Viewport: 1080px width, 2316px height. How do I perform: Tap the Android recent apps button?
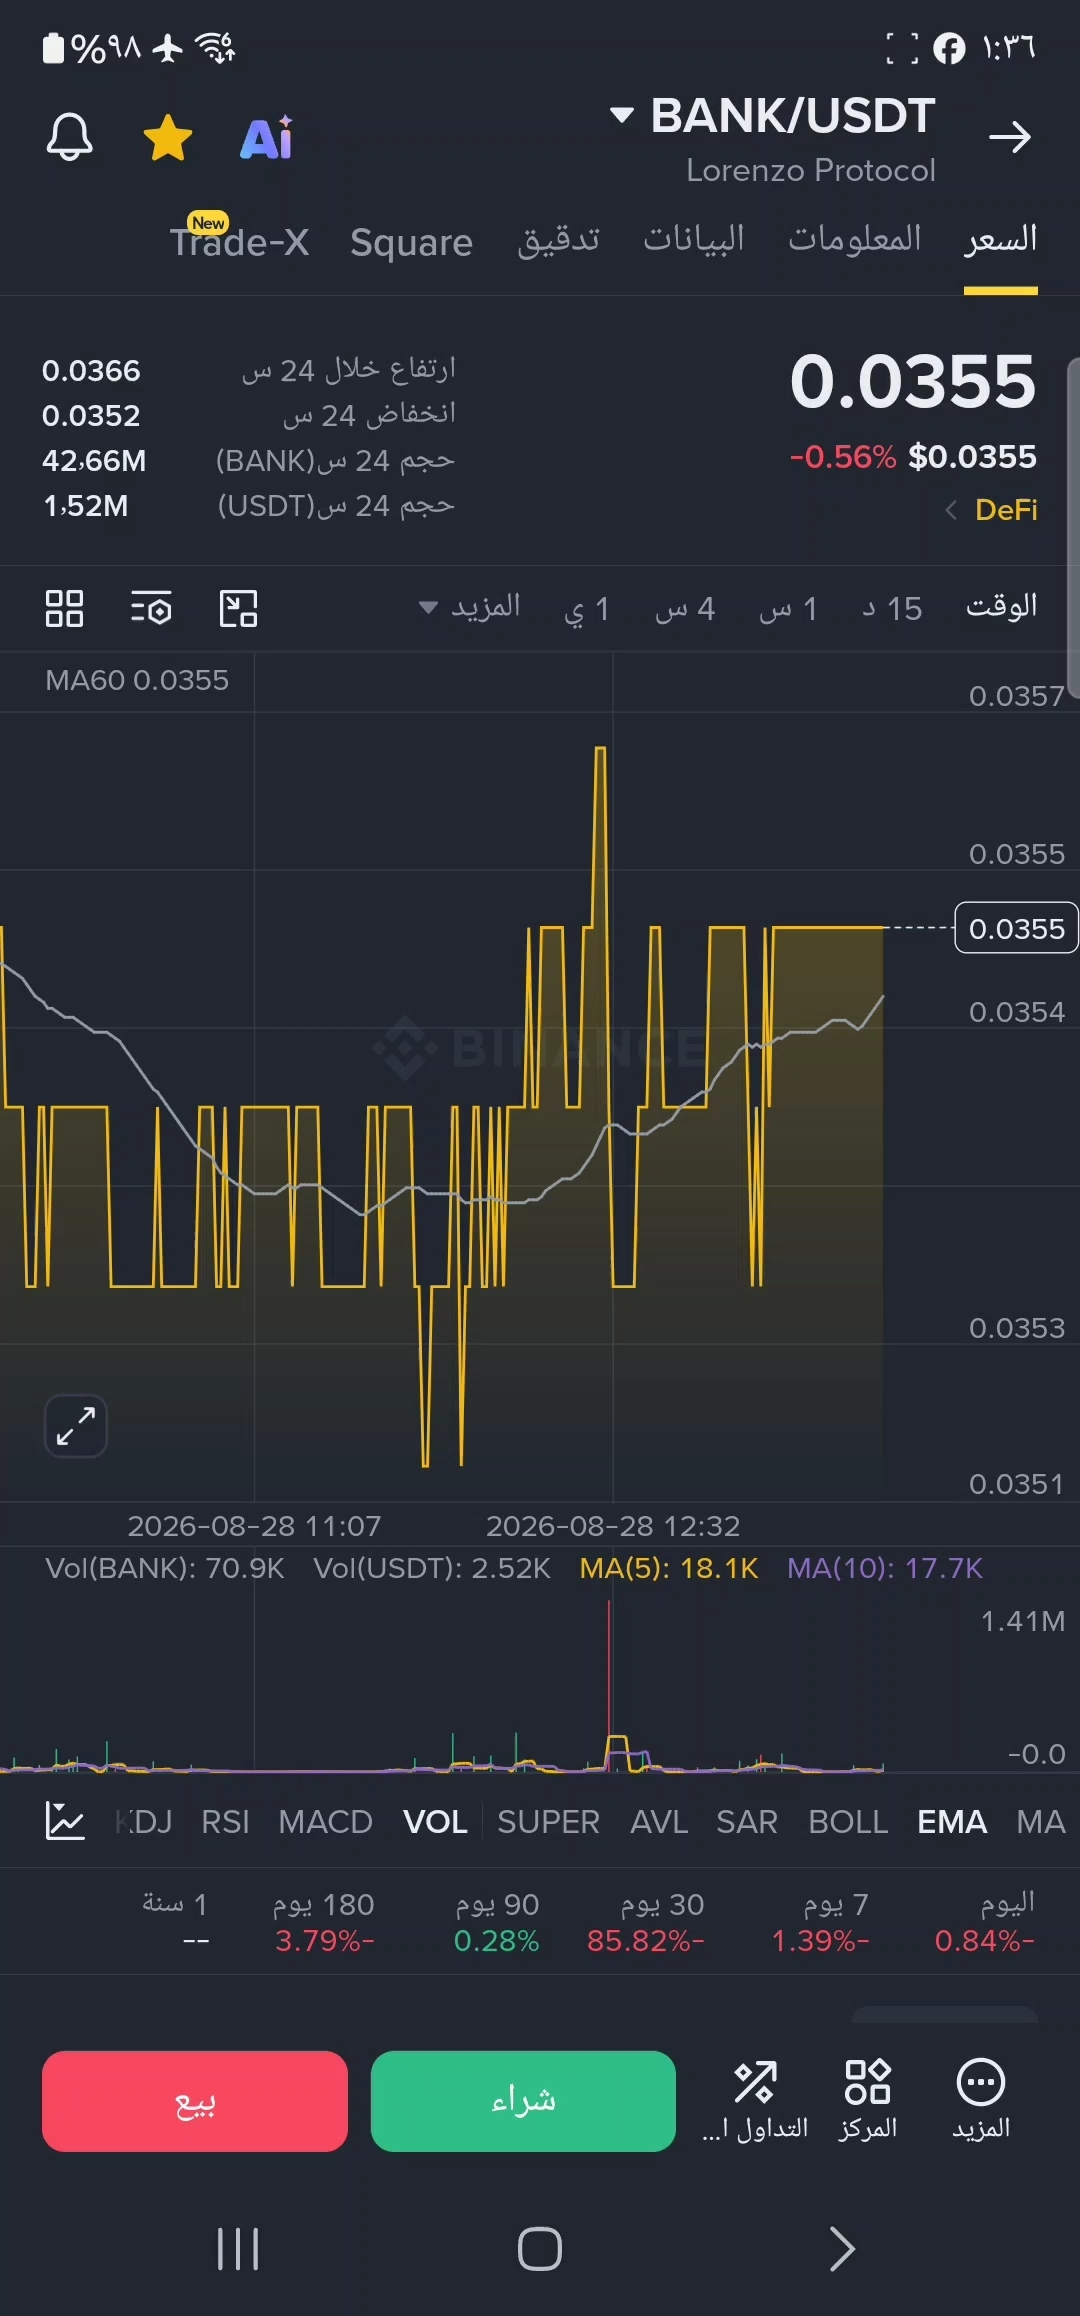(x=238, y=2249)
